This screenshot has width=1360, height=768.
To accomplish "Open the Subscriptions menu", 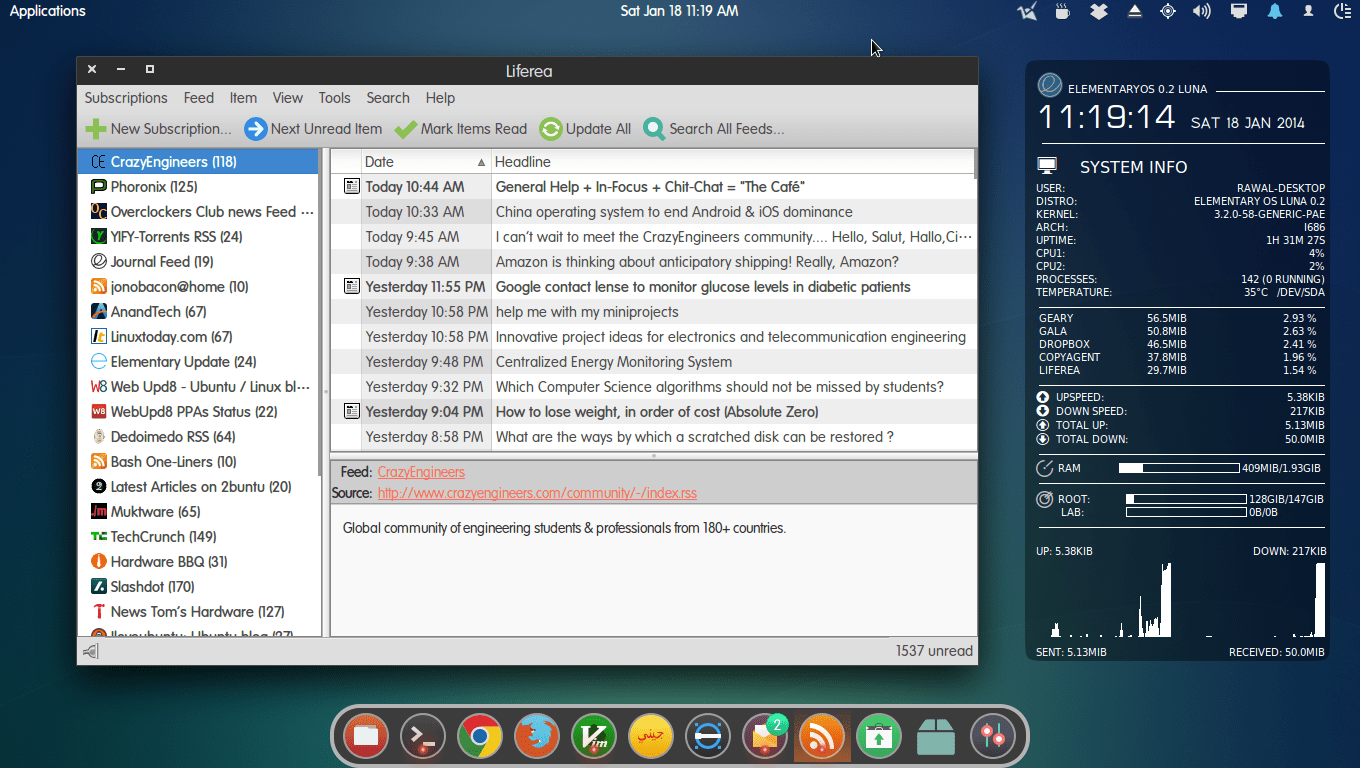I will pos(126,98).
